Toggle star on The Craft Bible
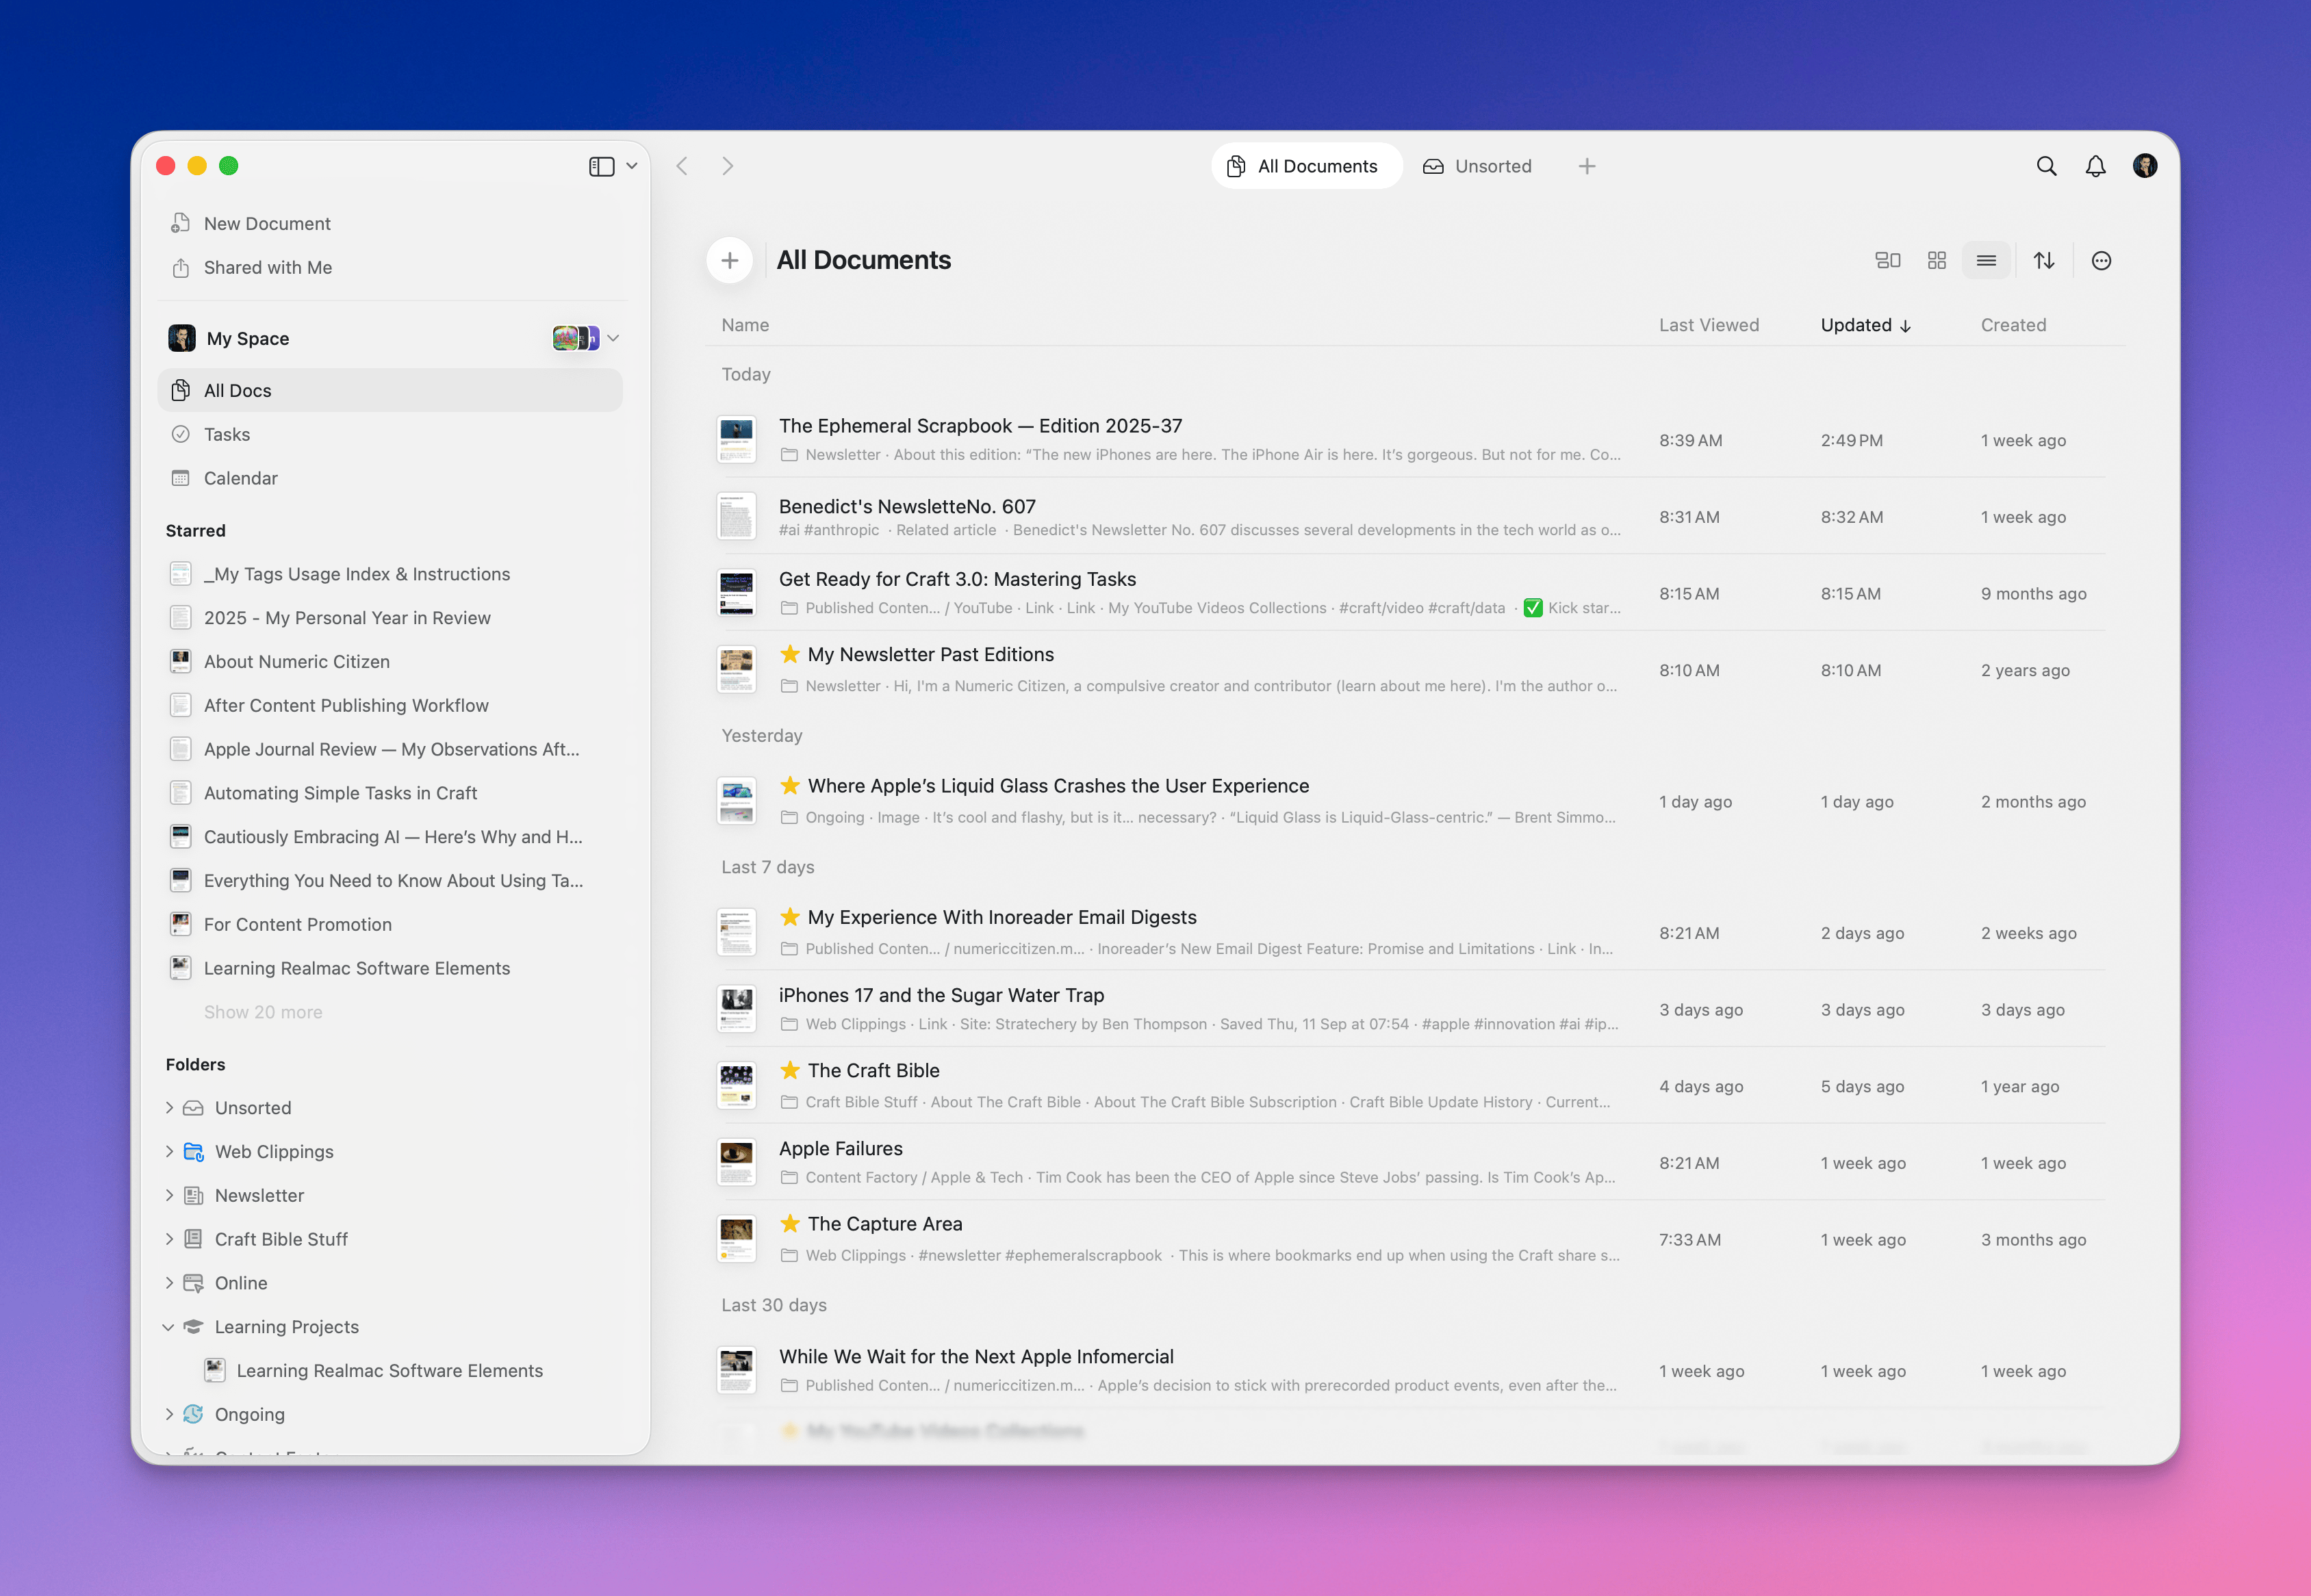 790,1070
